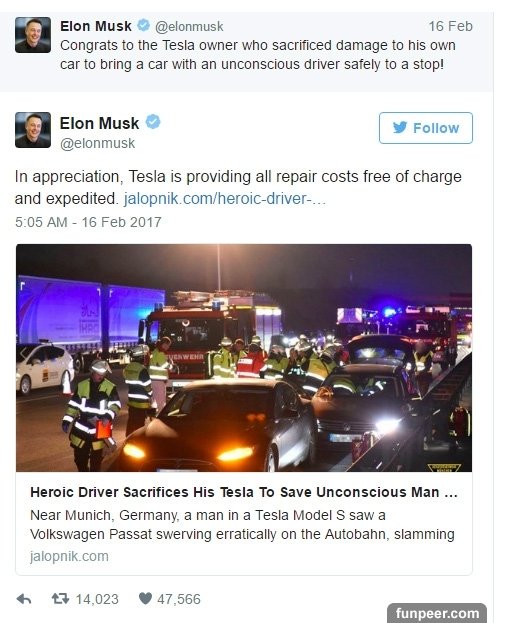Like the tweet with the heart icon
This screenshot has width=507, height=623.
[x=145, y=598]
